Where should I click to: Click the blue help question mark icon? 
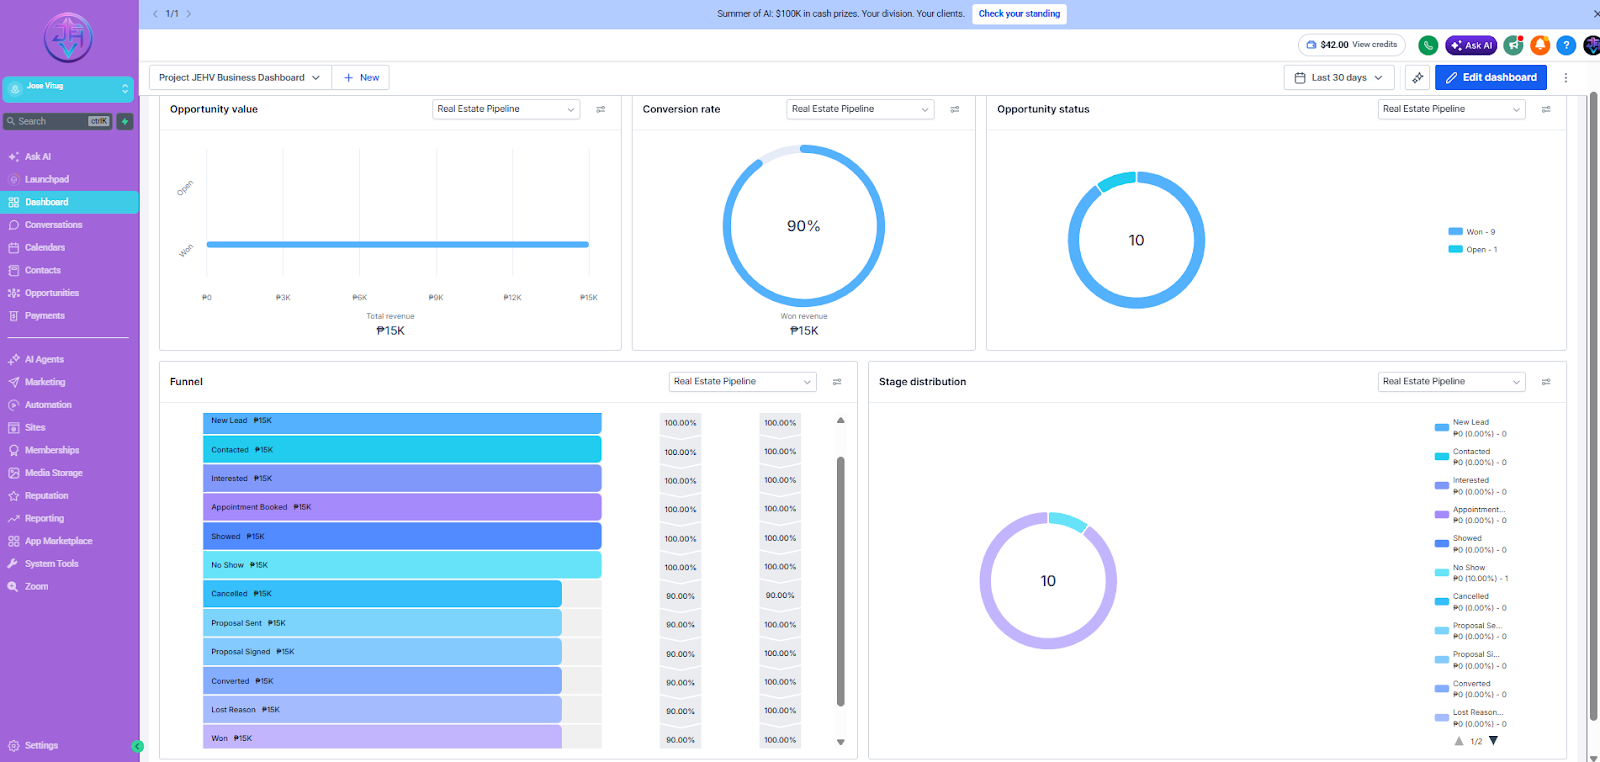click(1566, 45)
